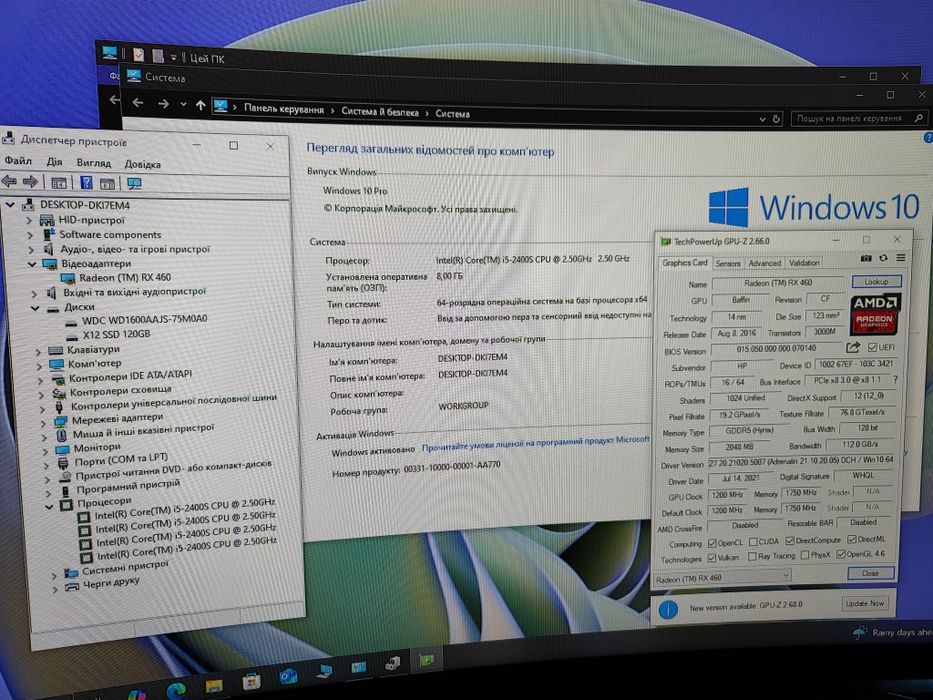Open File Explorer from taskbar
This screenshot has width=933, height=700.
[214, 686]
